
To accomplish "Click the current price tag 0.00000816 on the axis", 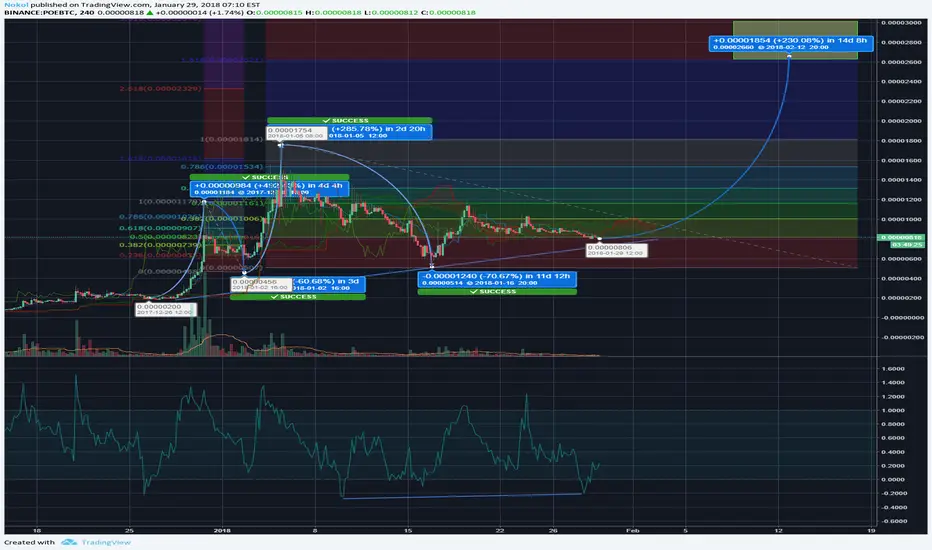I will (901, 238).
